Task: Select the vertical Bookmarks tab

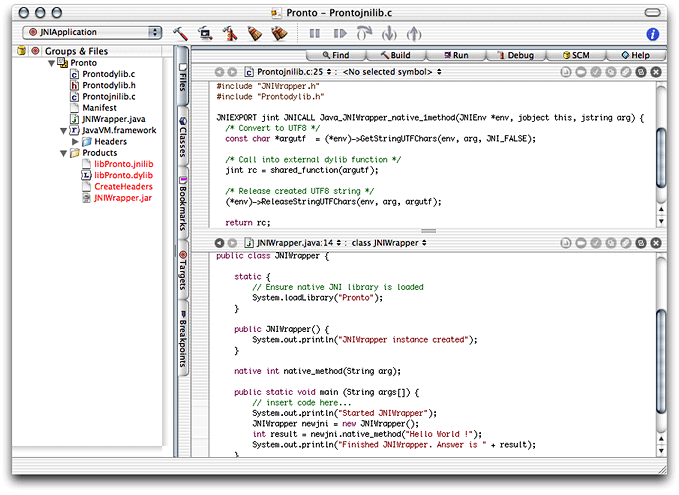Action: coord(183,204)
